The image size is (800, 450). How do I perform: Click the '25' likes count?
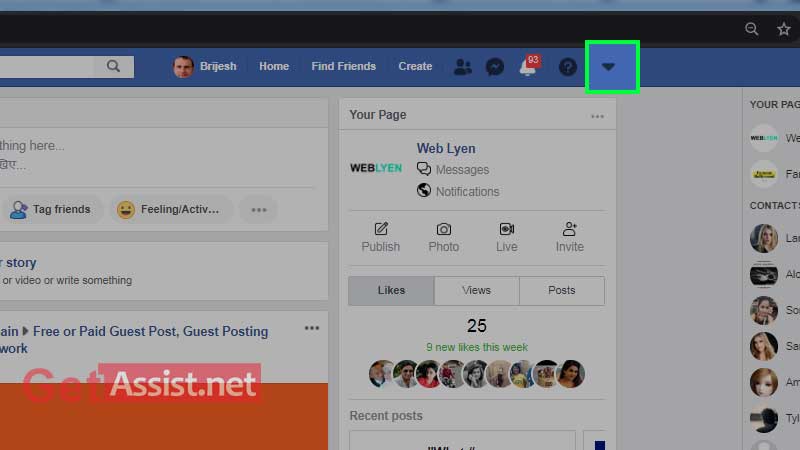tap(477, 326)
